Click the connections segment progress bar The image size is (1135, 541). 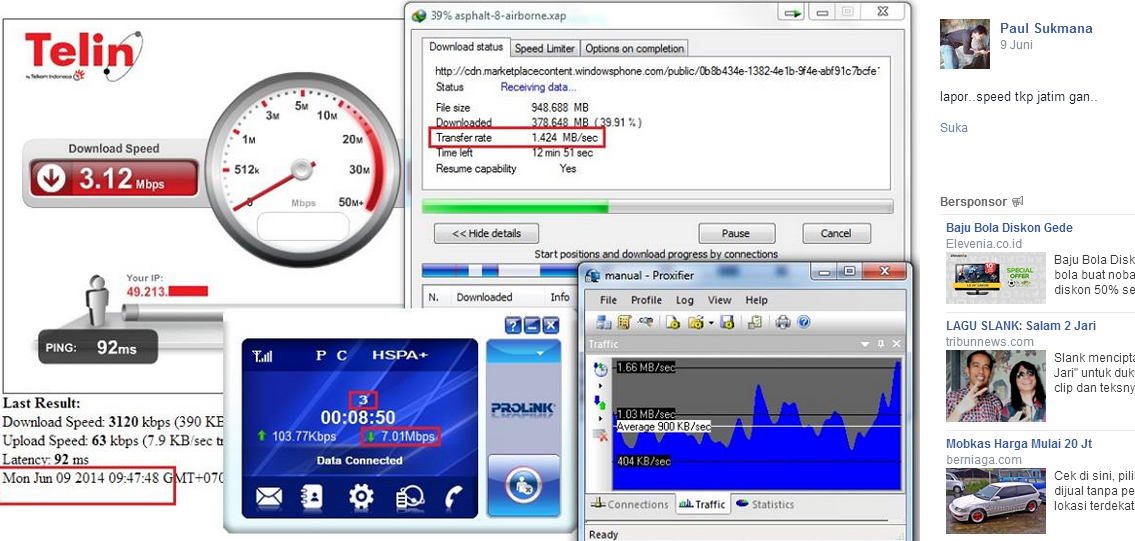[x=499, y=270]
